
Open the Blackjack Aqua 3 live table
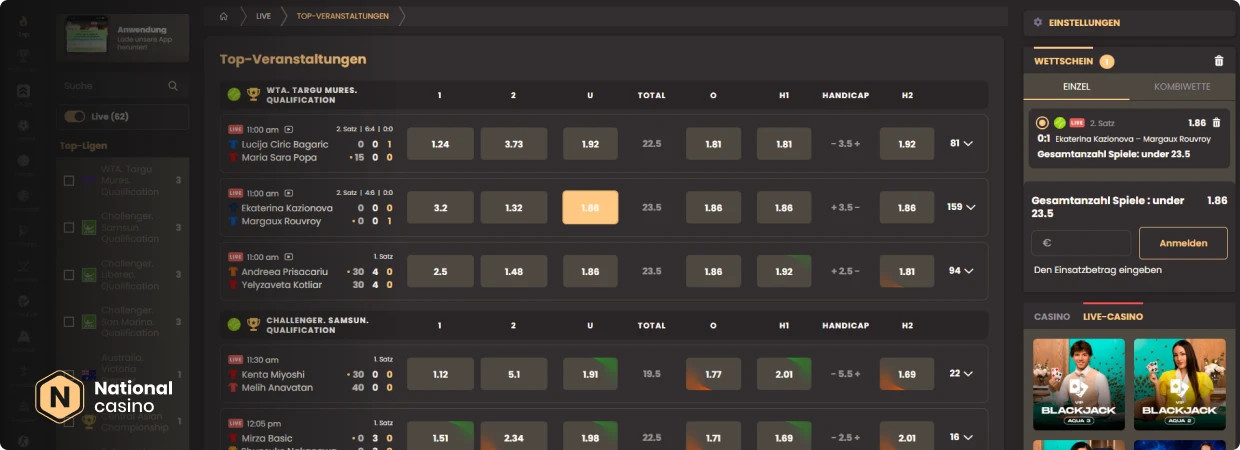(1078, 384)
